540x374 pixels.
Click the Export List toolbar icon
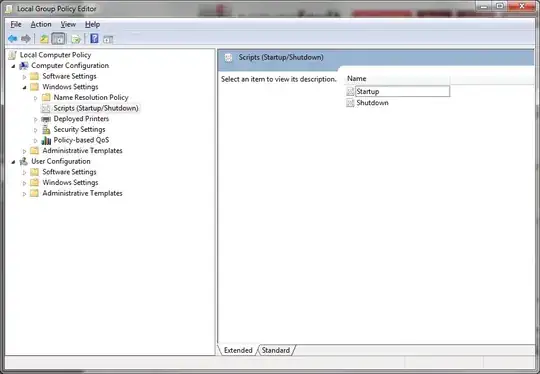pos(76,39)
